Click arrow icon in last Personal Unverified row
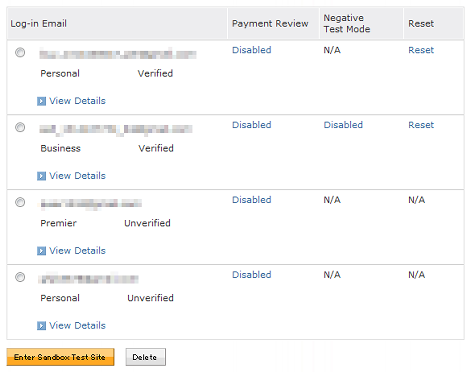The height and width of the screenshot is (372, 470). [41, 326]
